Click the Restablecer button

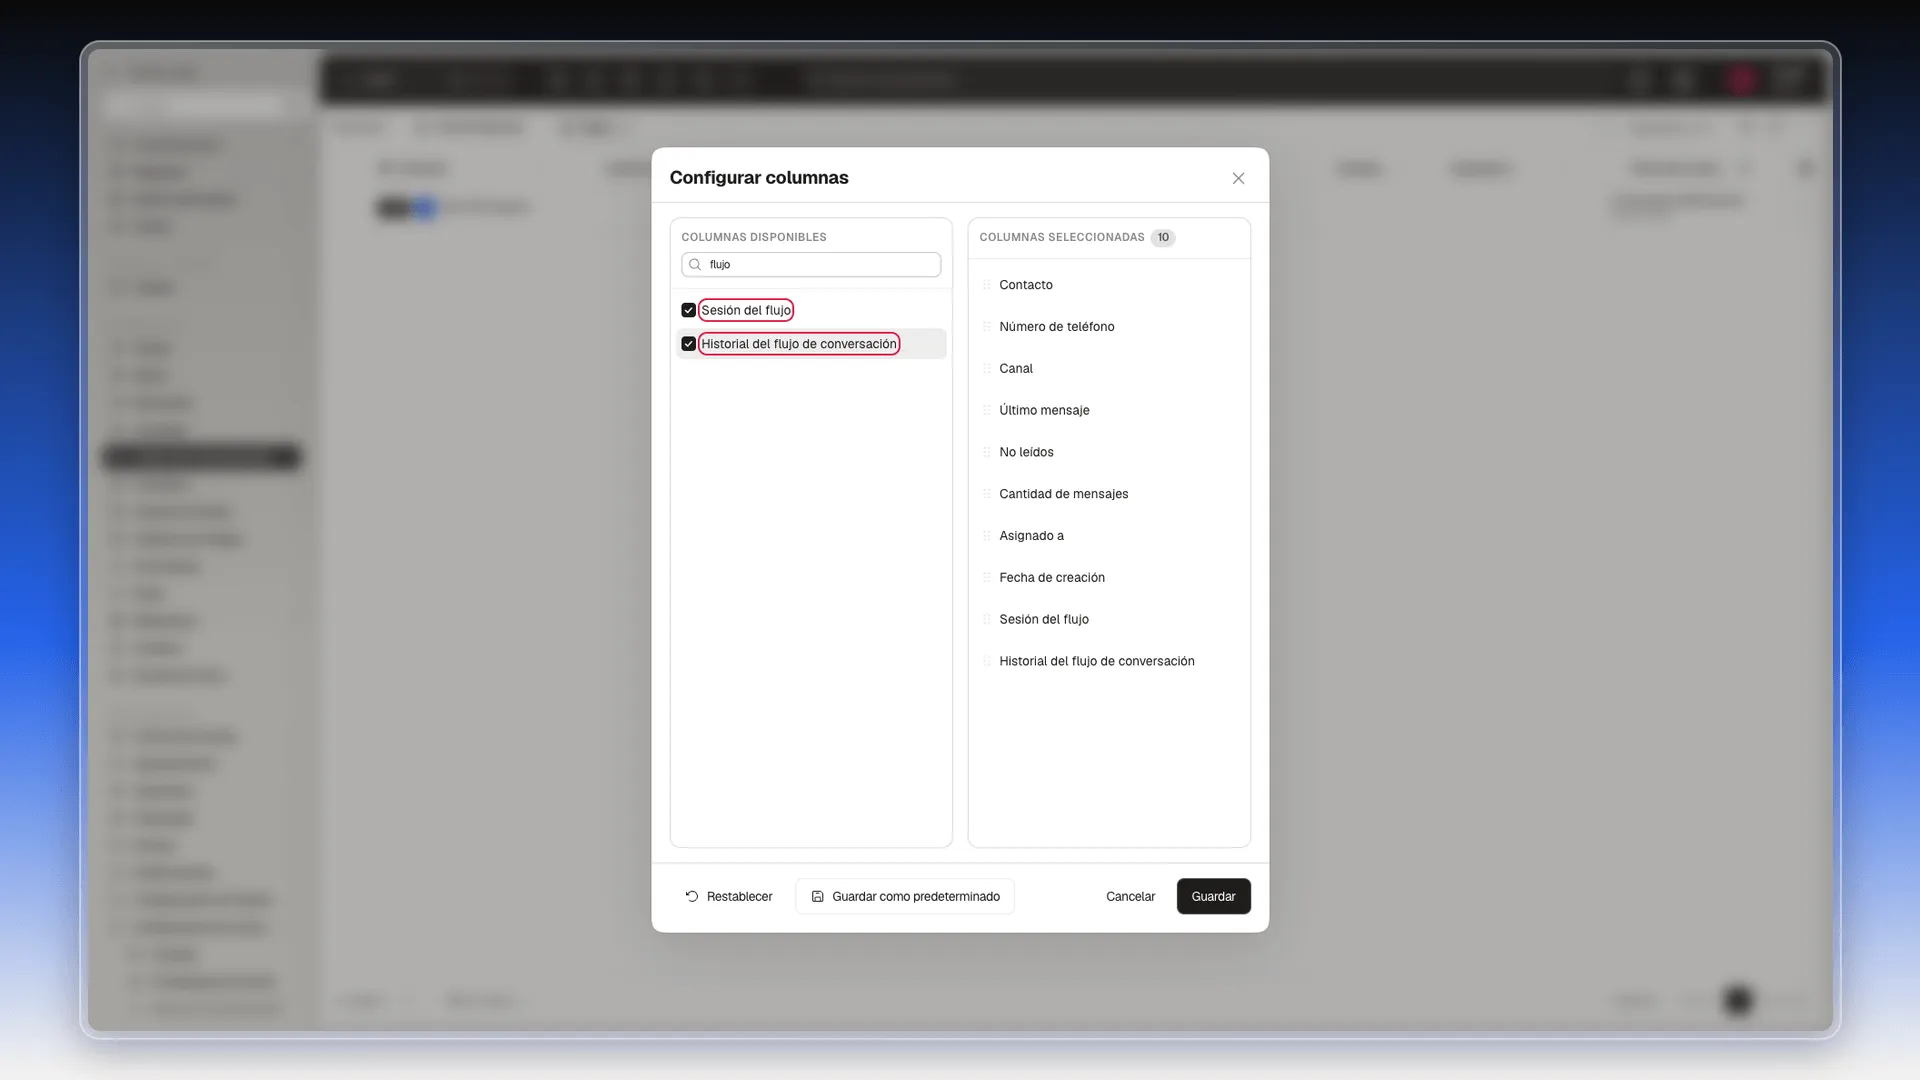point(729,897)
